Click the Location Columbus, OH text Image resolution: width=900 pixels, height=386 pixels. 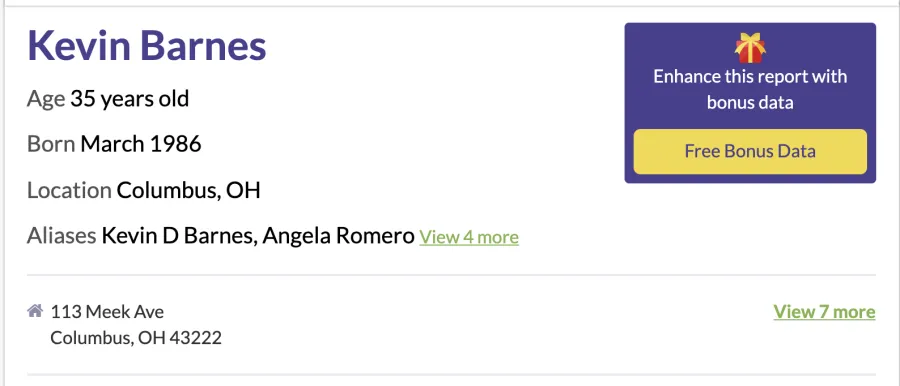pos(143,190)
